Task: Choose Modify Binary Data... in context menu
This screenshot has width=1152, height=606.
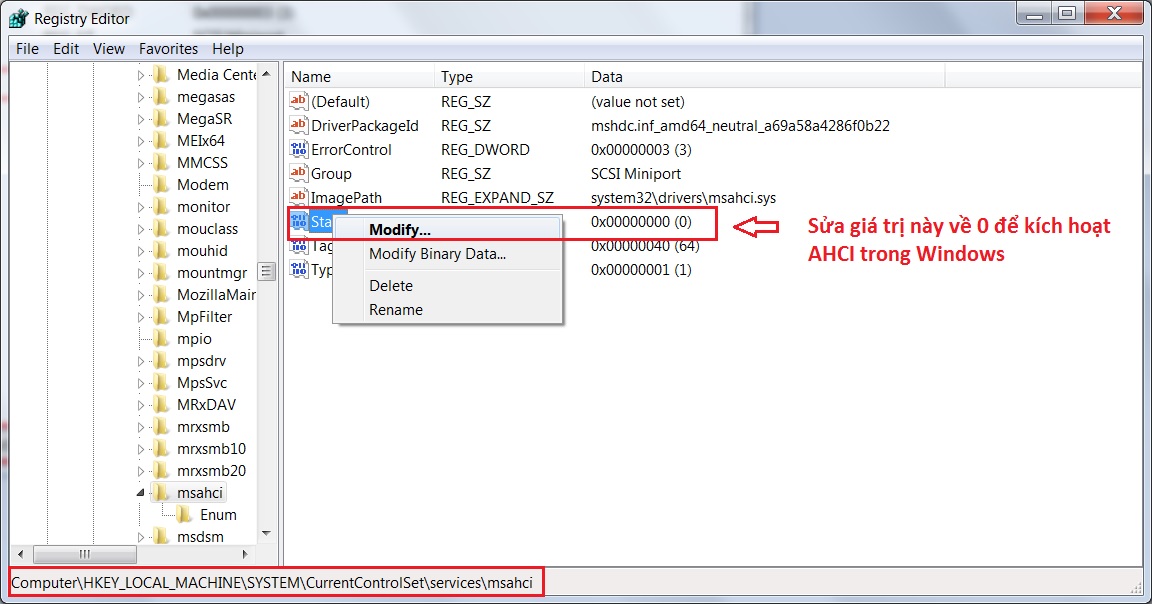Action: click(447, 254)
